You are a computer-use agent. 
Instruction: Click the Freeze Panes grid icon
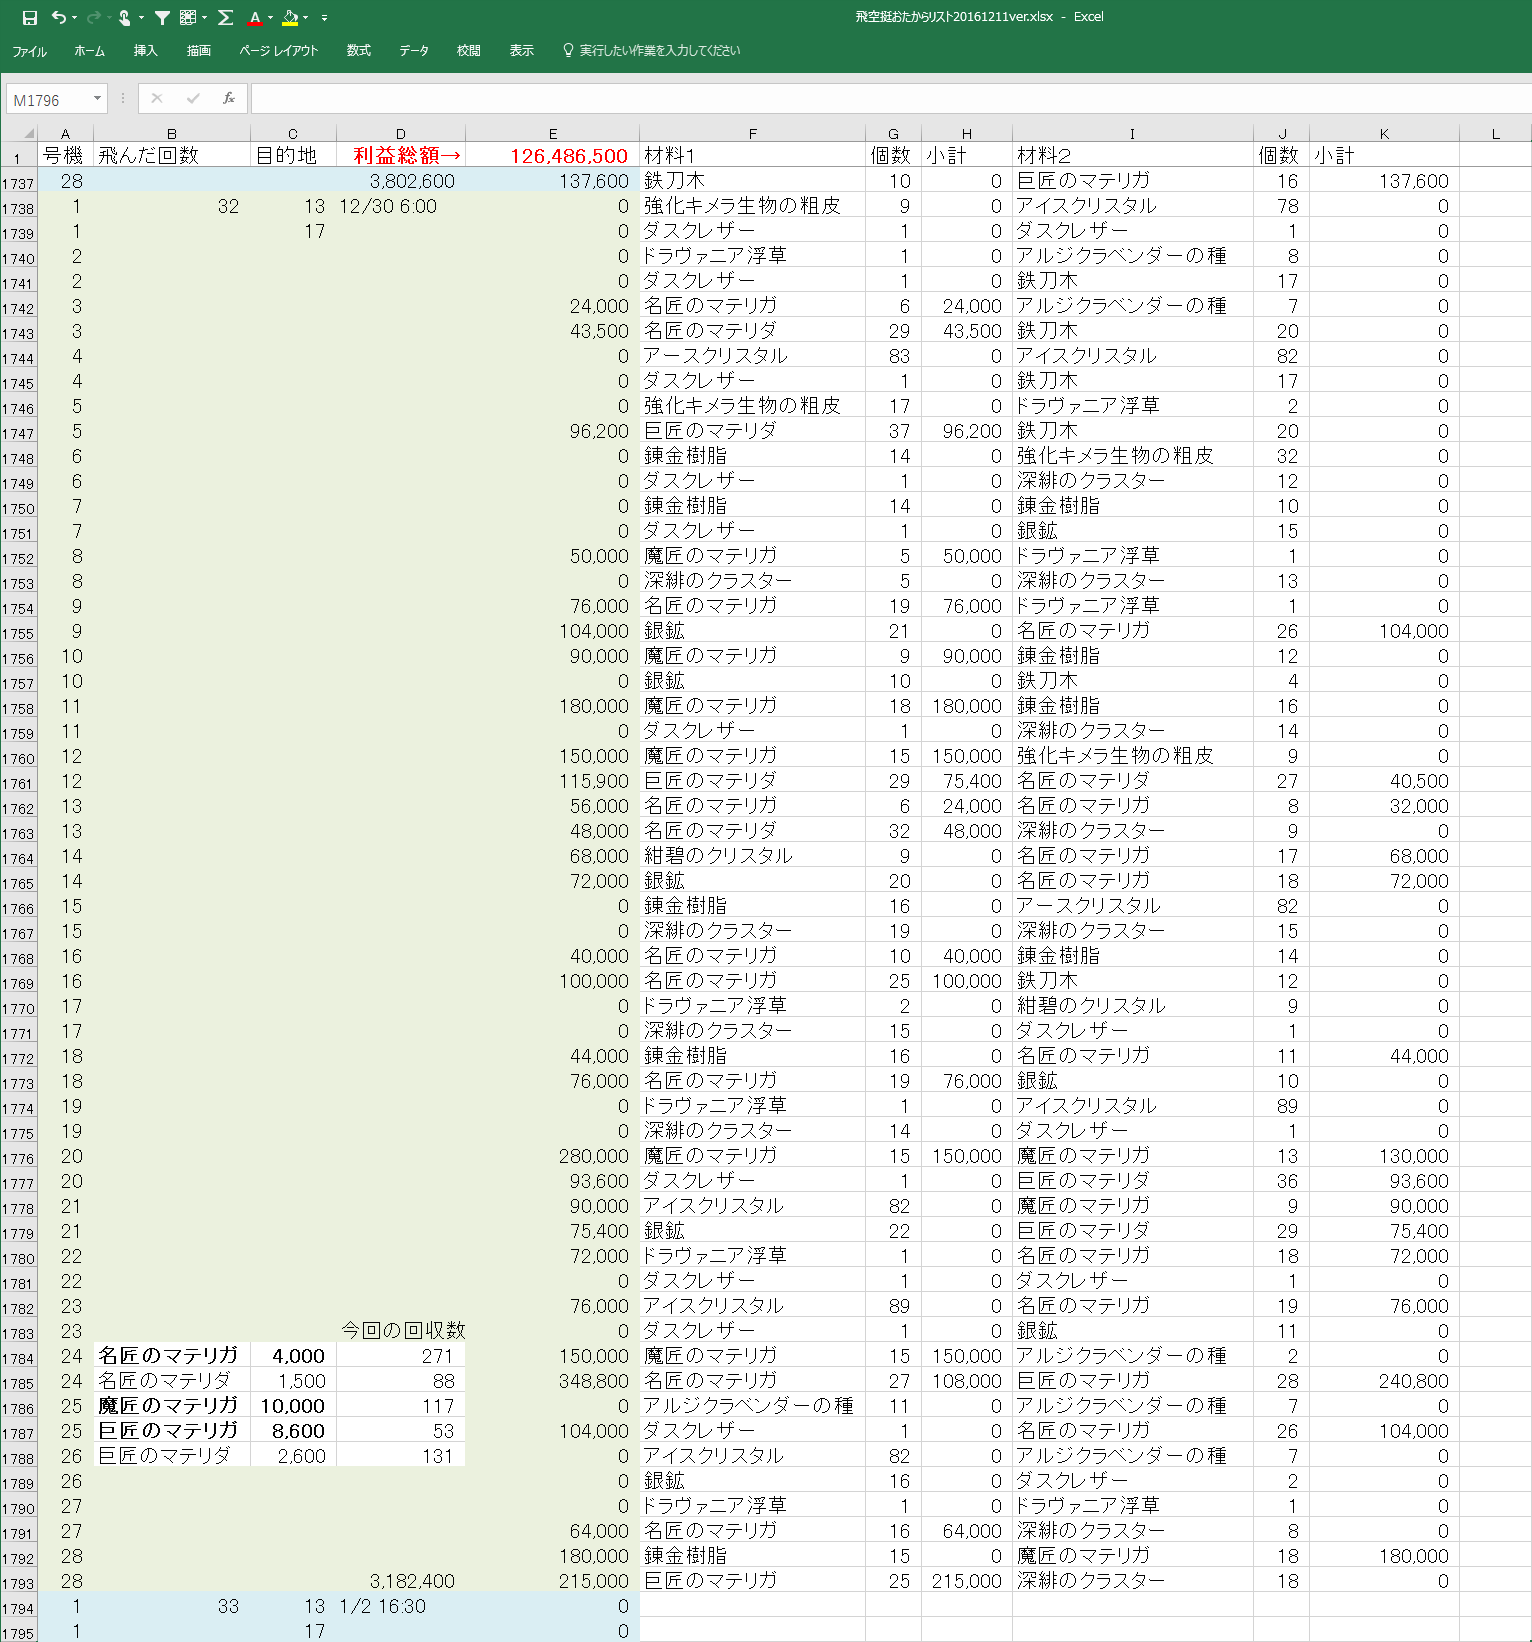[x=187, y=17]
